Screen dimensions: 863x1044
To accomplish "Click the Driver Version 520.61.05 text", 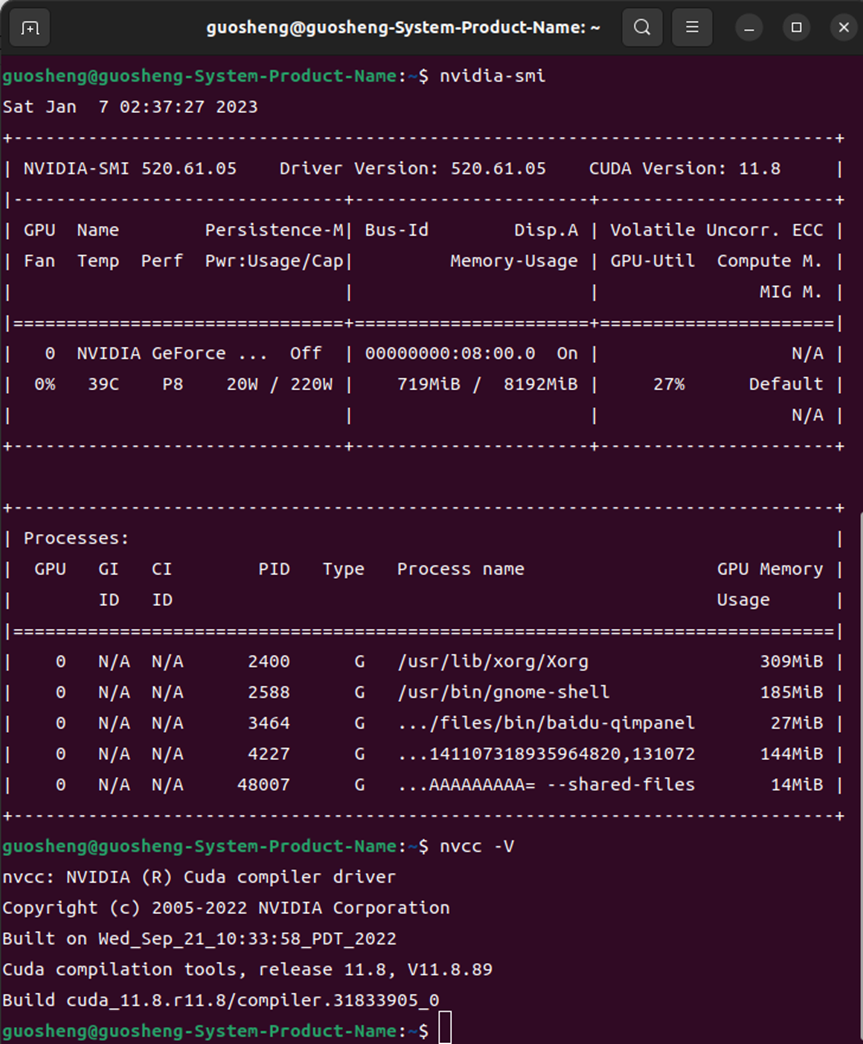I will pos(413,169).
